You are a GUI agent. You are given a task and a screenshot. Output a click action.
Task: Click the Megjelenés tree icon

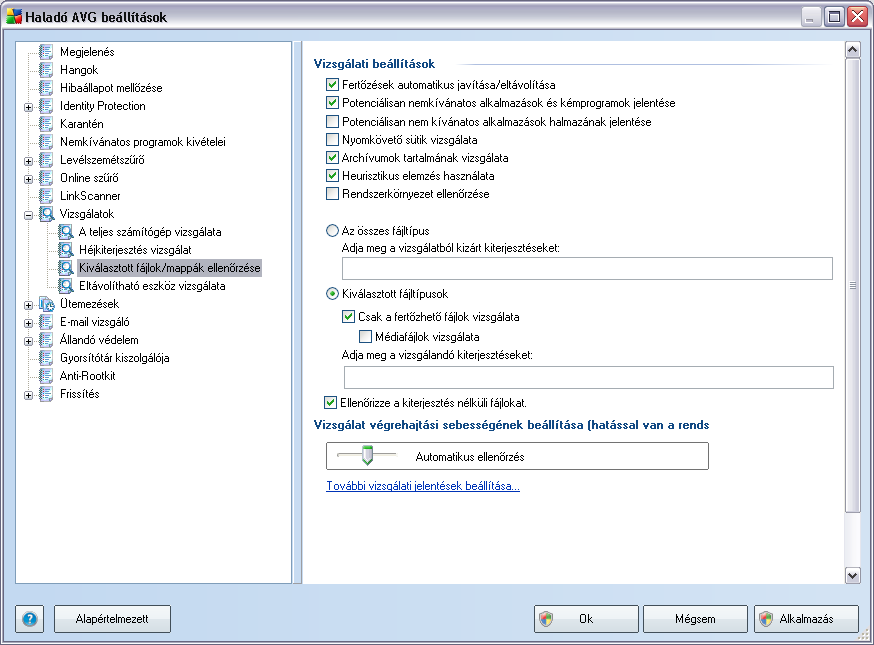46,52
